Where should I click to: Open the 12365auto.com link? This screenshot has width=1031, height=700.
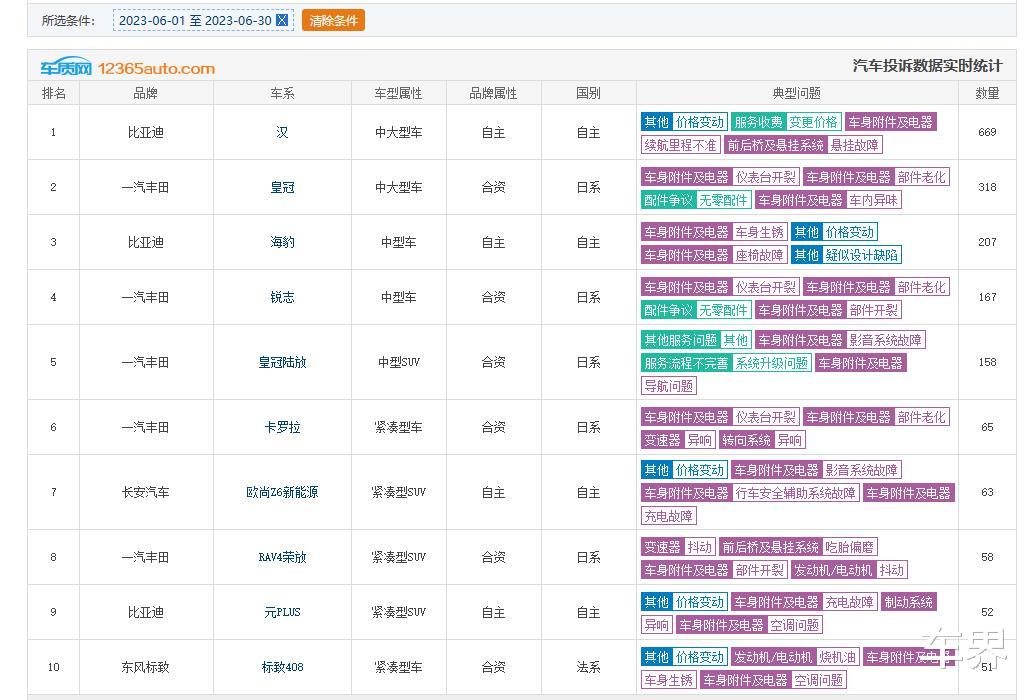pyautogui.click(x=156, y=68)
